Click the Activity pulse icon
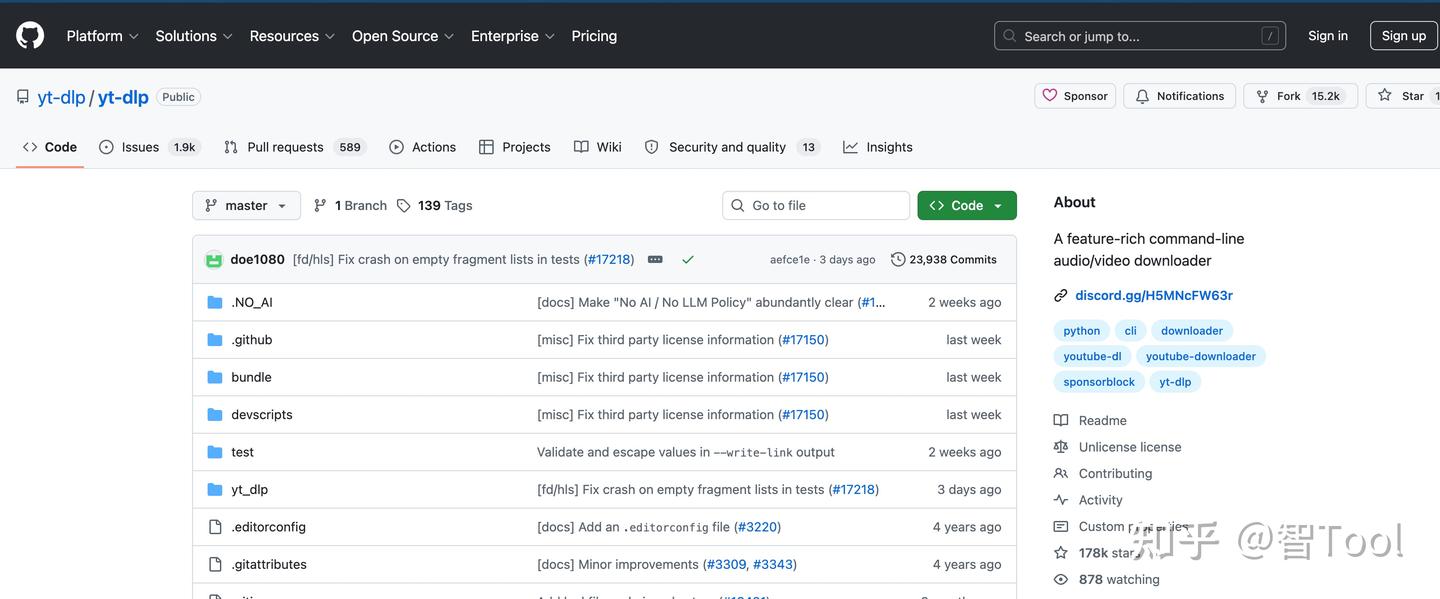The image size is (1440, 599). click(x=1061, y=500)
